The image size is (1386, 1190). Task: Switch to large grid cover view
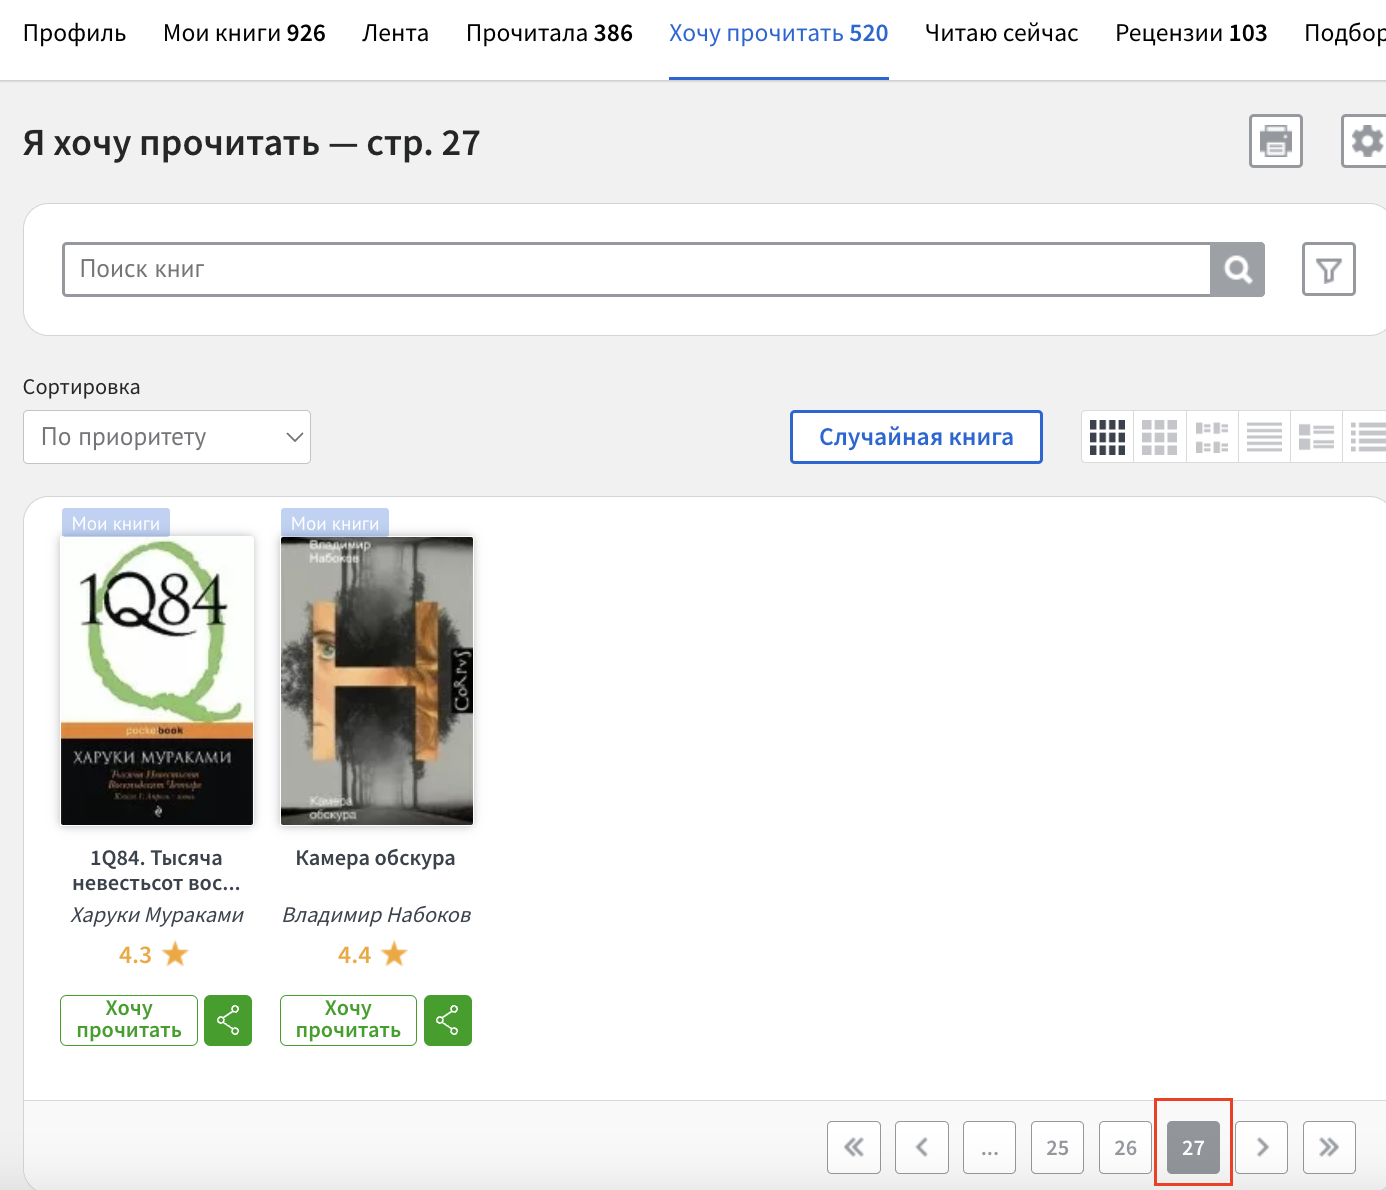point(1159,437)
